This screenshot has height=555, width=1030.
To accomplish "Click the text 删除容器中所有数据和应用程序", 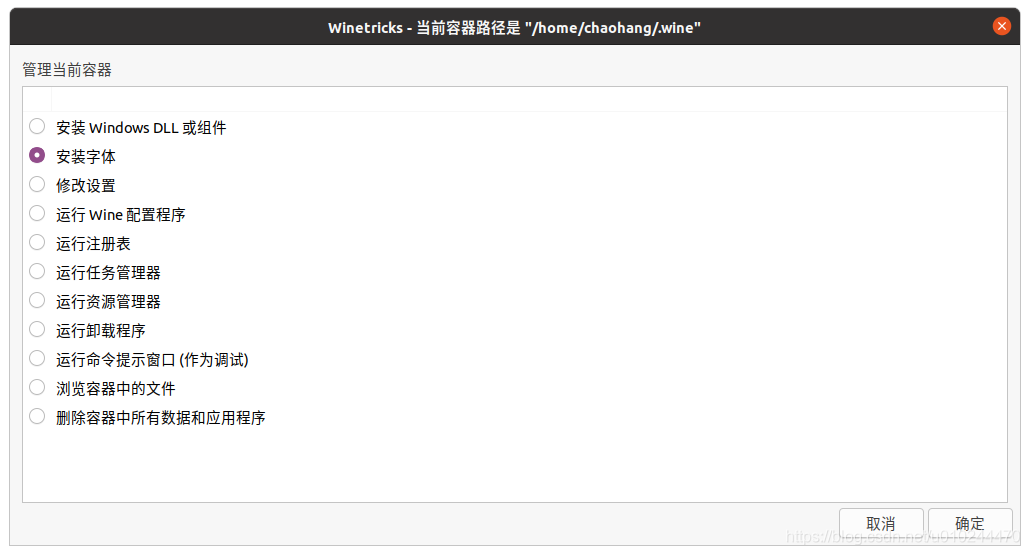I will tap(161, 418).
